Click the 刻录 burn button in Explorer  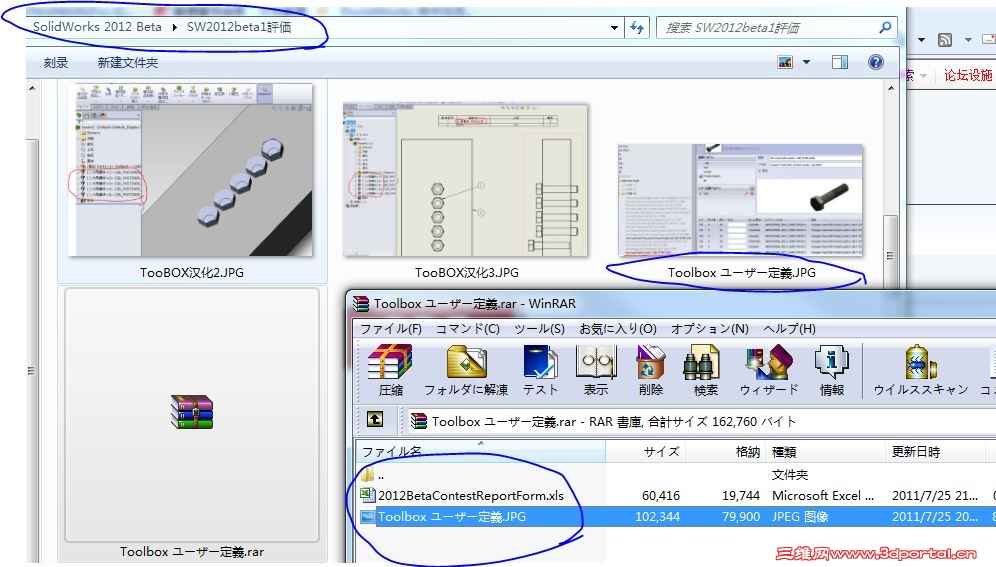[56, 62]
